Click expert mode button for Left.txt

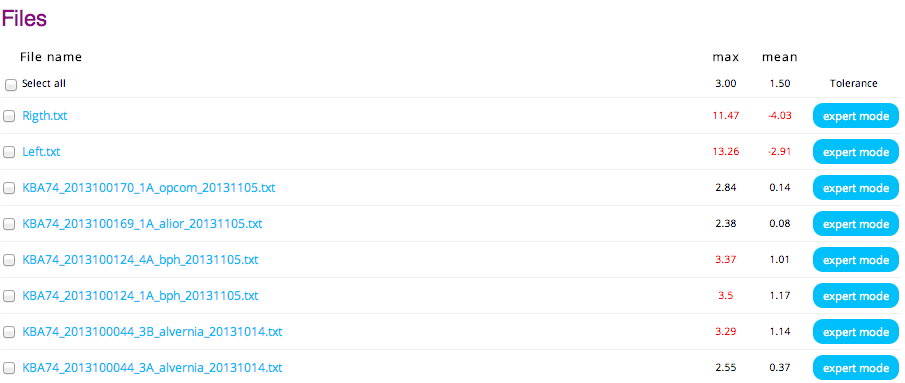(856, 152)
